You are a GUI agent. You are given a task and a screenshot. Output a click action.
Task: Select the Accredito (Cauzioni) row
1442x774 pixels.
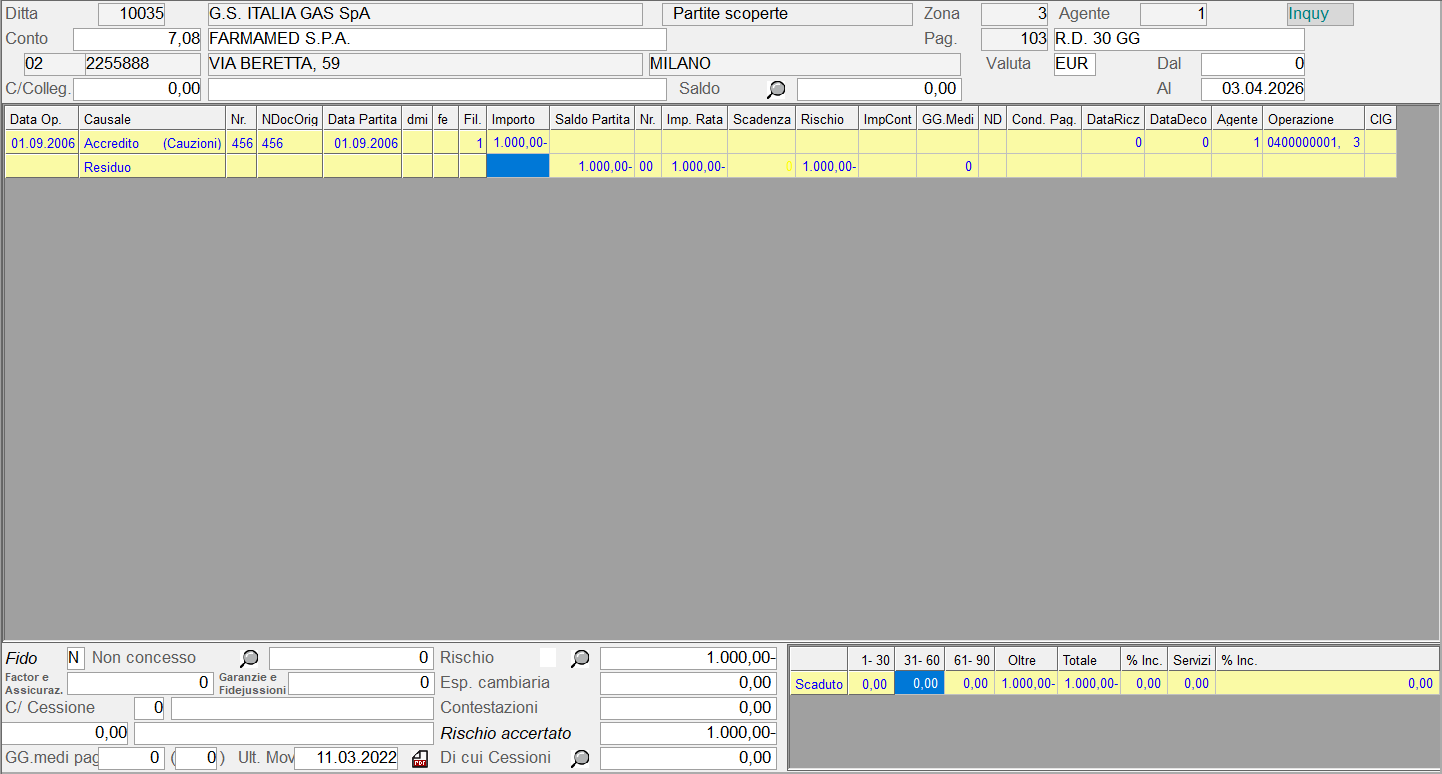152,143
